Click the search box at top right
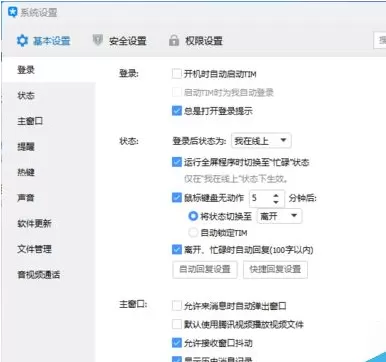386x362 pixels. [380, 41]
